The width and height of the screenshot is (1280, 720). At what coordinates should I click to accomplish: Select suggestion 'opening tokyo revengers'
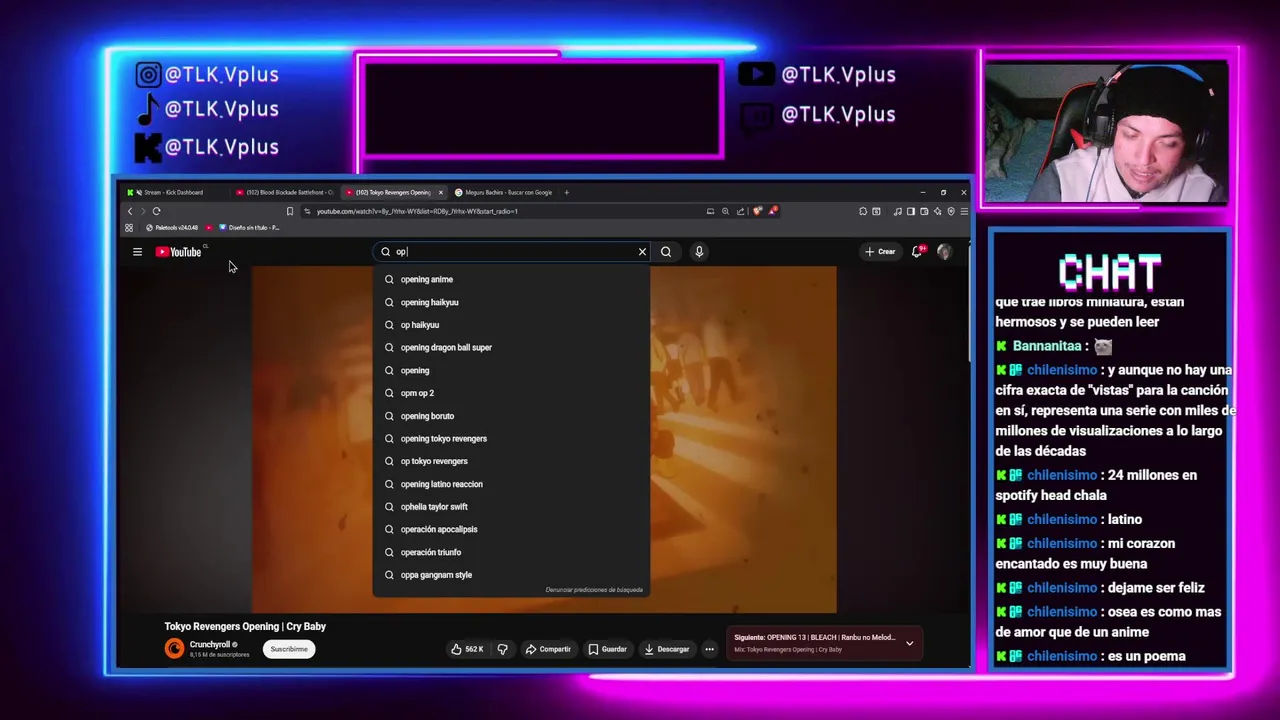click(x=511, y=438)
